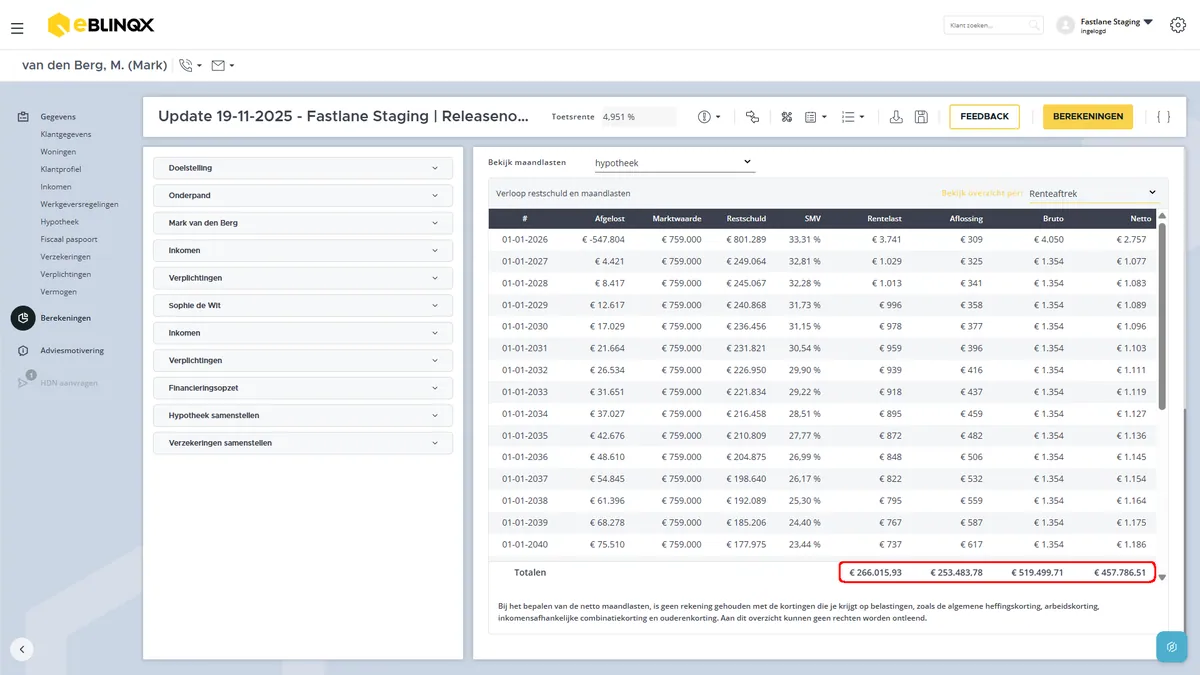Screen dimensions: 1200x675
Task: Go to Klantgegevens in the sidebar
Action: click(x=66, y=134)
